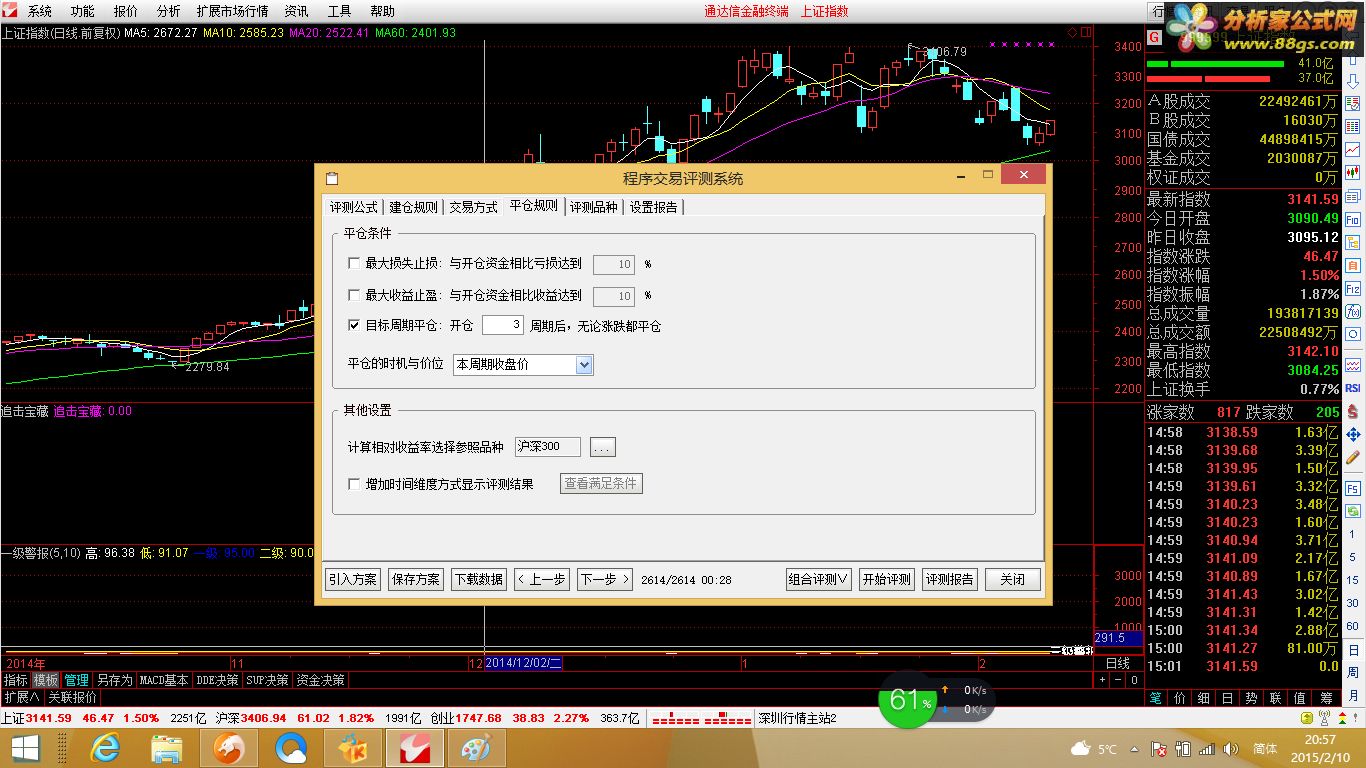1366x768 pixels.
Task: Expand 组合评测 dropdown button
Action: click(819, 579)
